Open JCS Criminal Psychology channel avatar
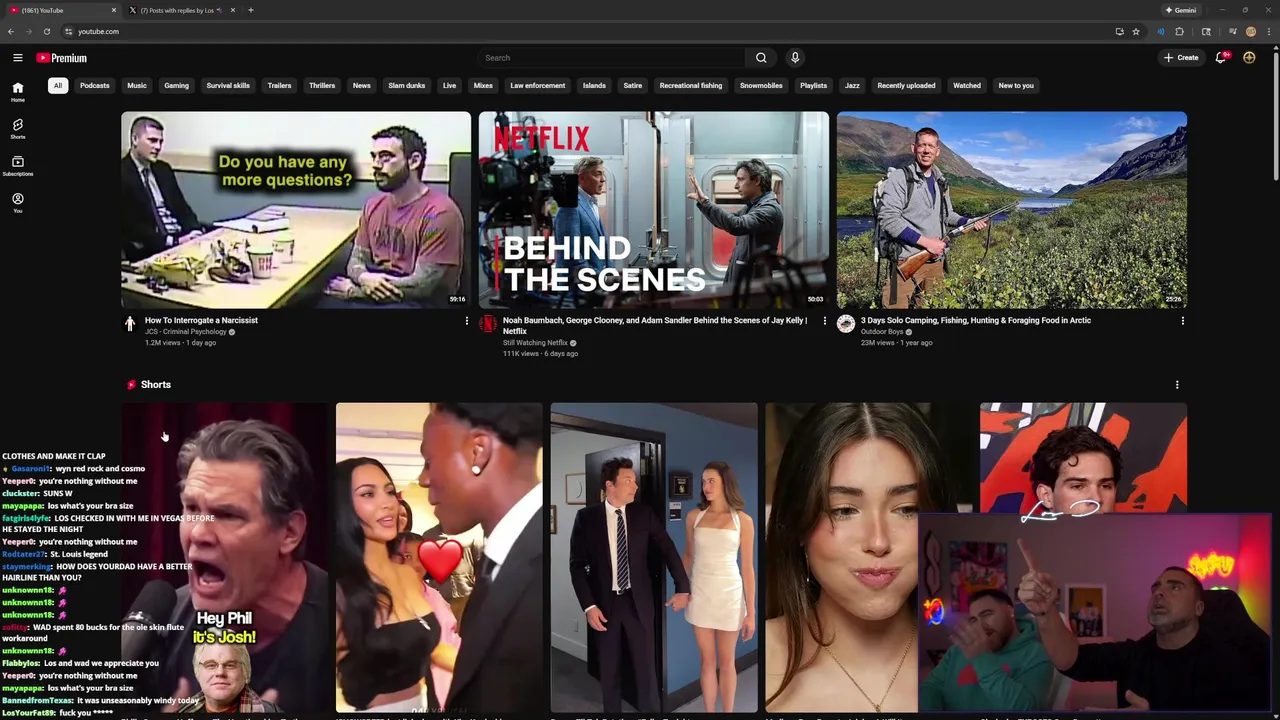 pos(130,324)
